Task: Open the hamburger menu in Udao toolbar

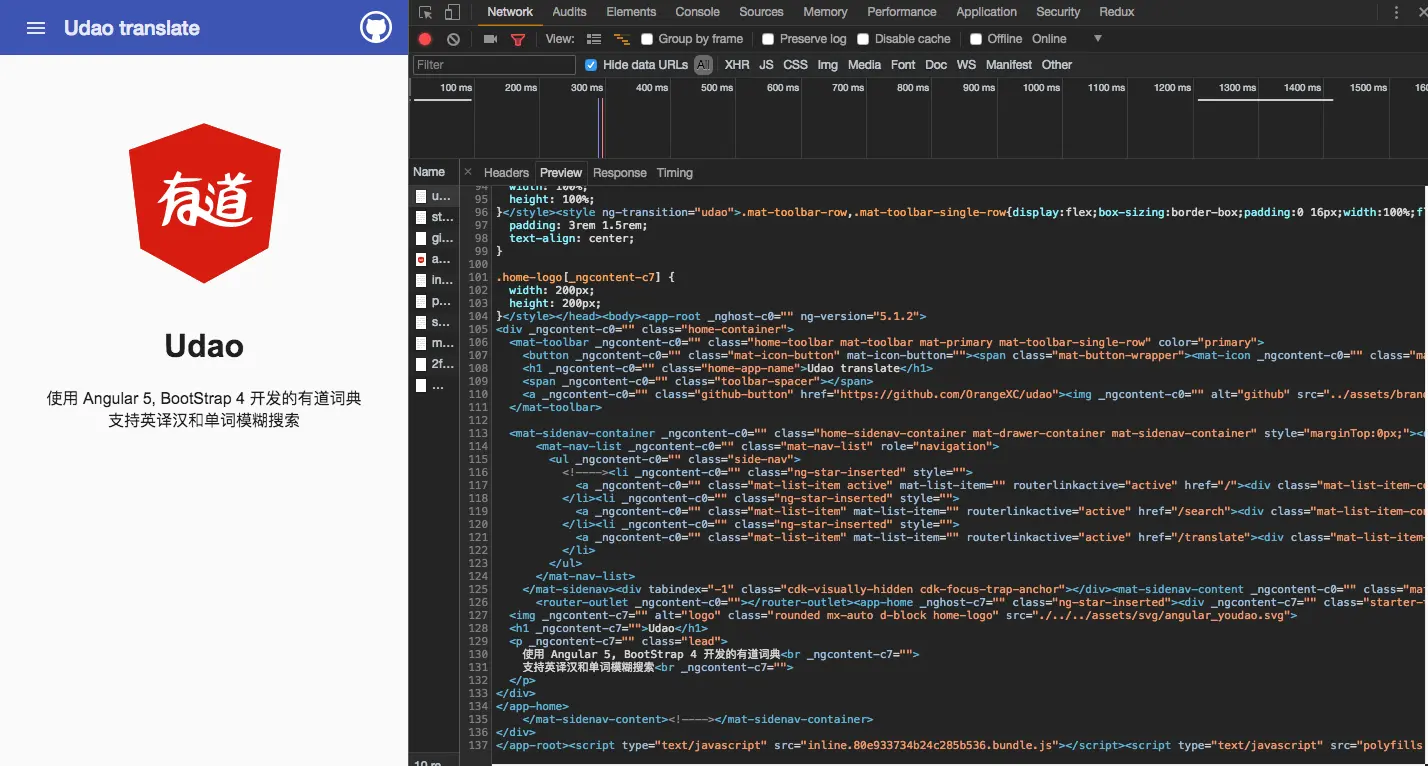Action: point(36,28)
